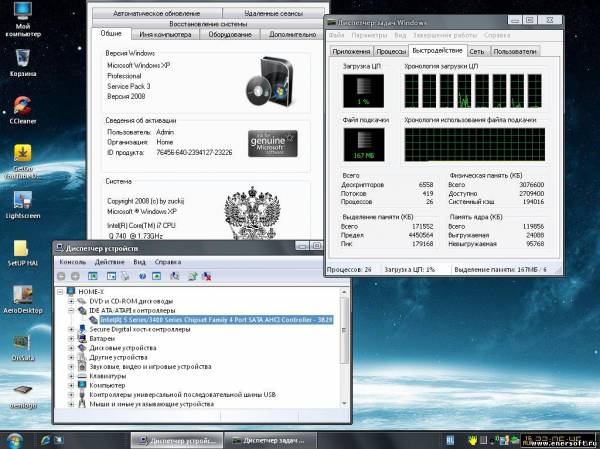
Task: Click the language indicator in the taskbar
Action: 450,439
